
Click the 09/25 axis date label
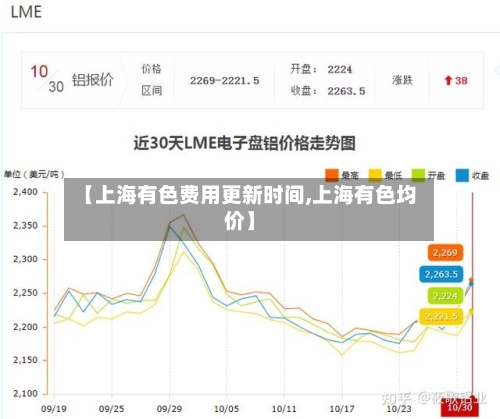pos(111,408)
